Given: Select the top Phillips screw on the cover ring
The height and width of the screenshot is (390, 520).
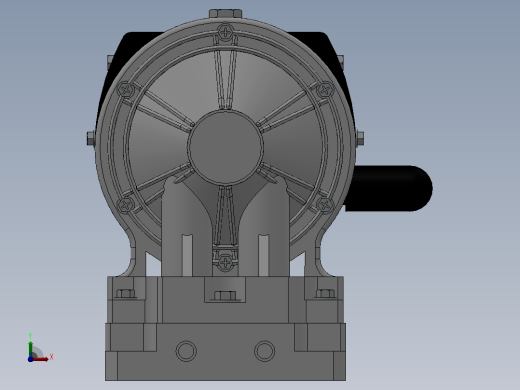Looking at the screenshot, I should (225, 33).
